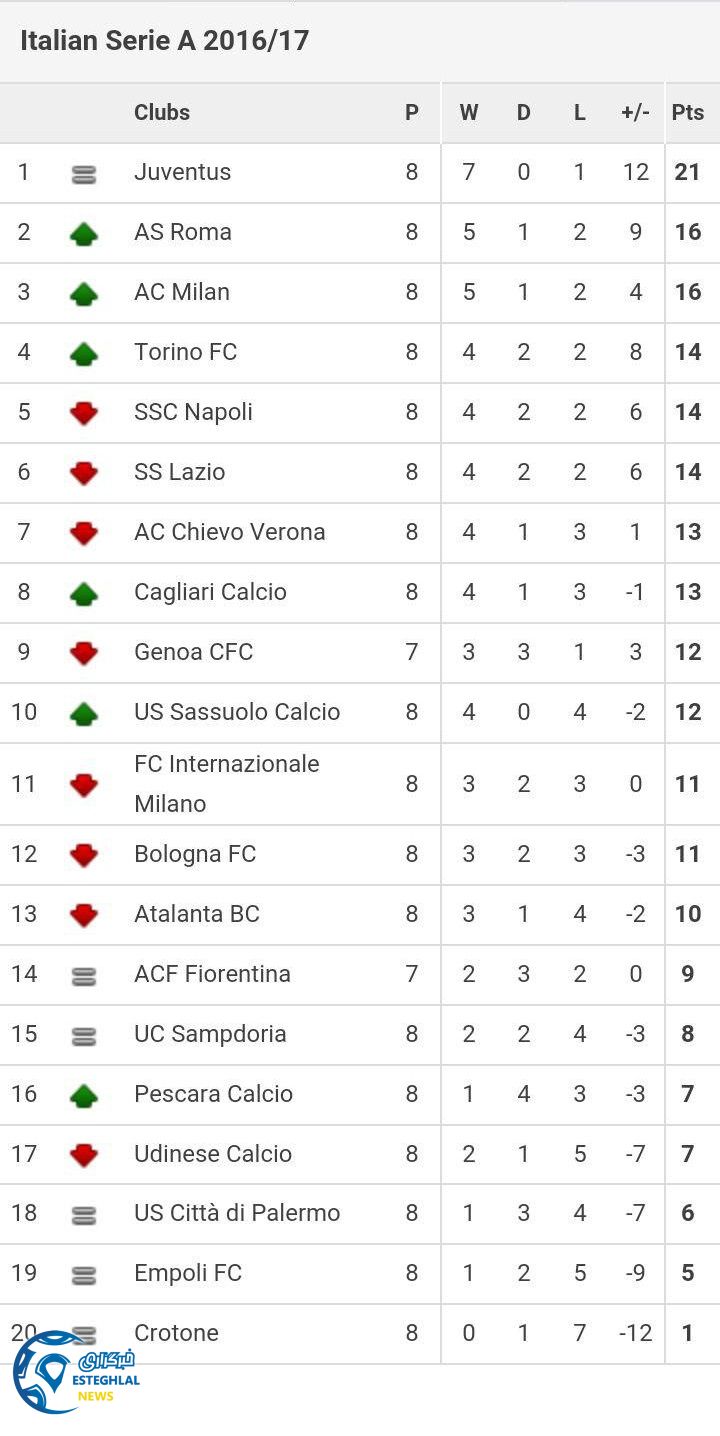Click the FC Internazionale Milano club name
Viewport: 720px width, 1436px height.
[x=226, y=783]
